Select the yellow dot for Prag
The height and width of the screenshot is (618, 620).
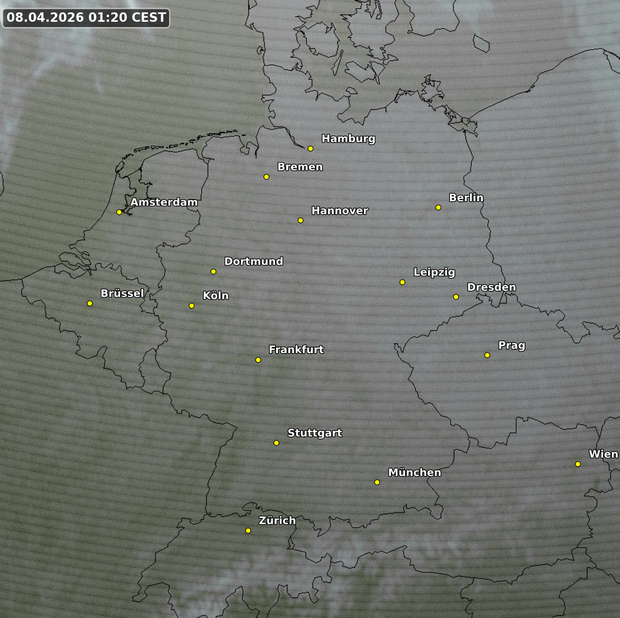pos(487,355)
